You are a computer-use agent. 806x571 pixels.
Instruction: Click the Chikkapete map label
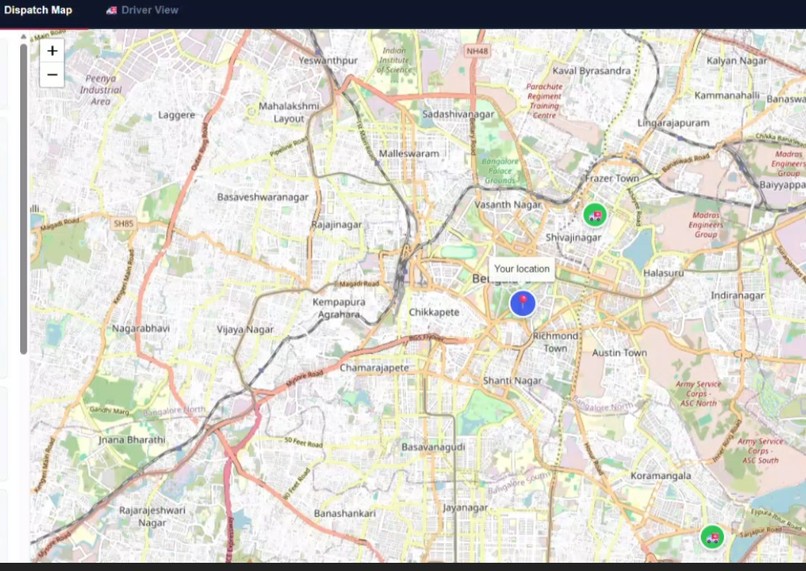click(434, 312)
